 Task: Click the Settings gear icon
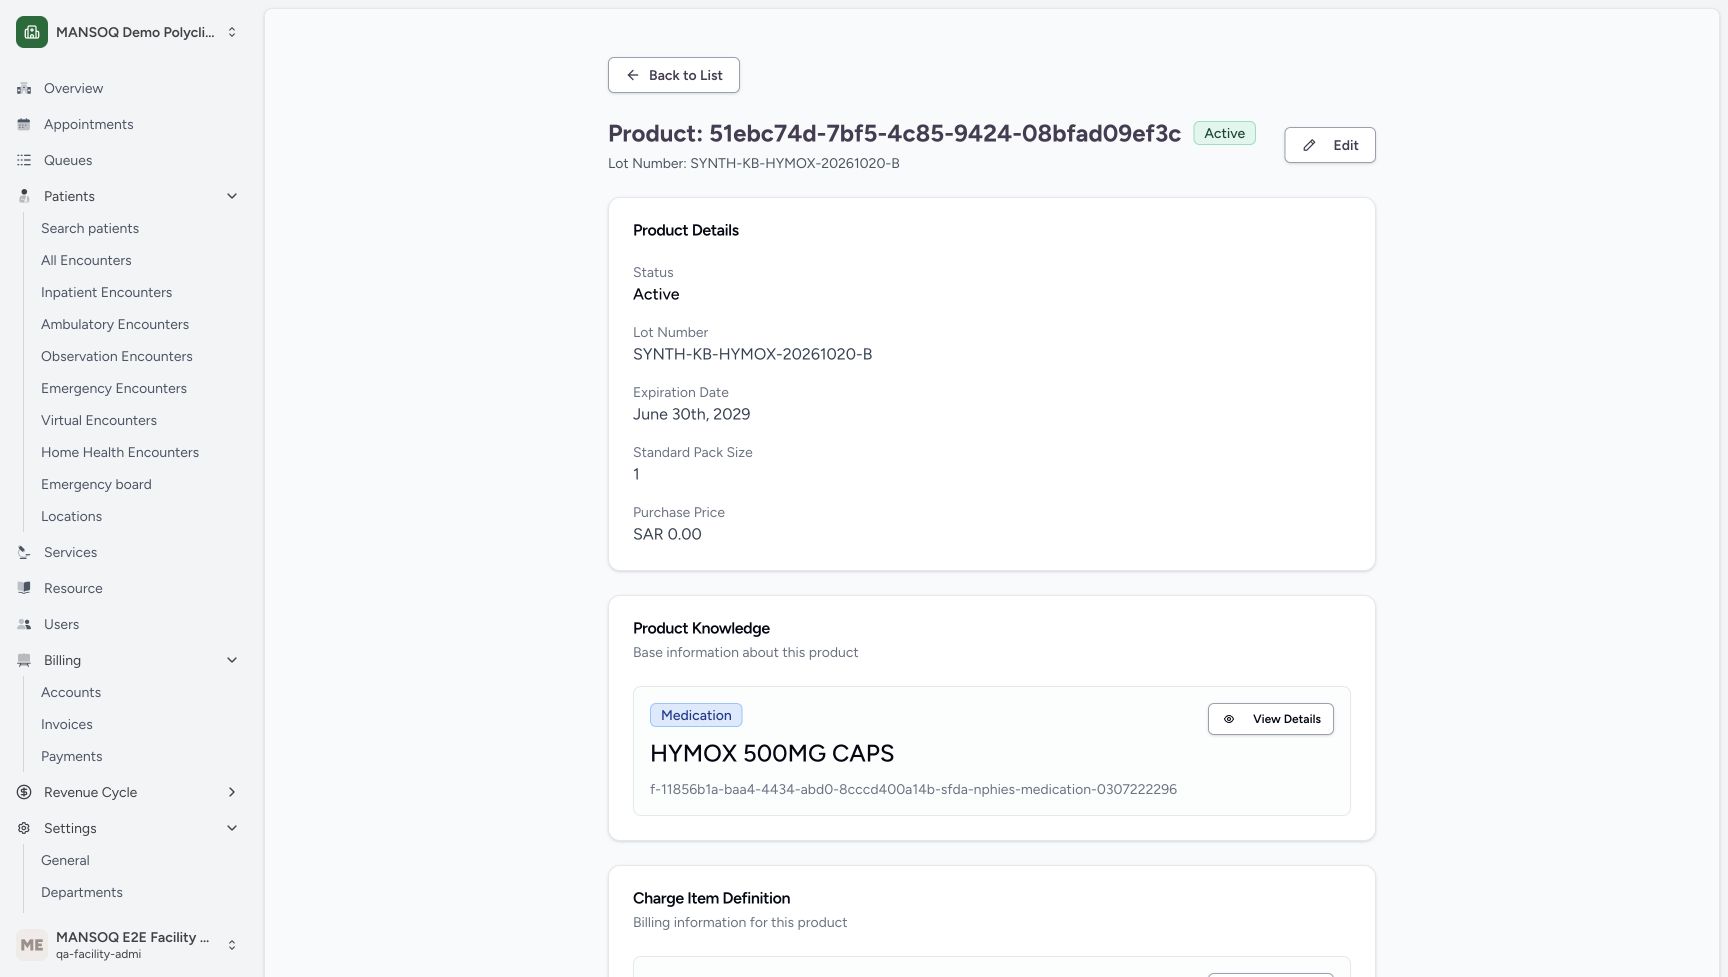click(24, 828)
